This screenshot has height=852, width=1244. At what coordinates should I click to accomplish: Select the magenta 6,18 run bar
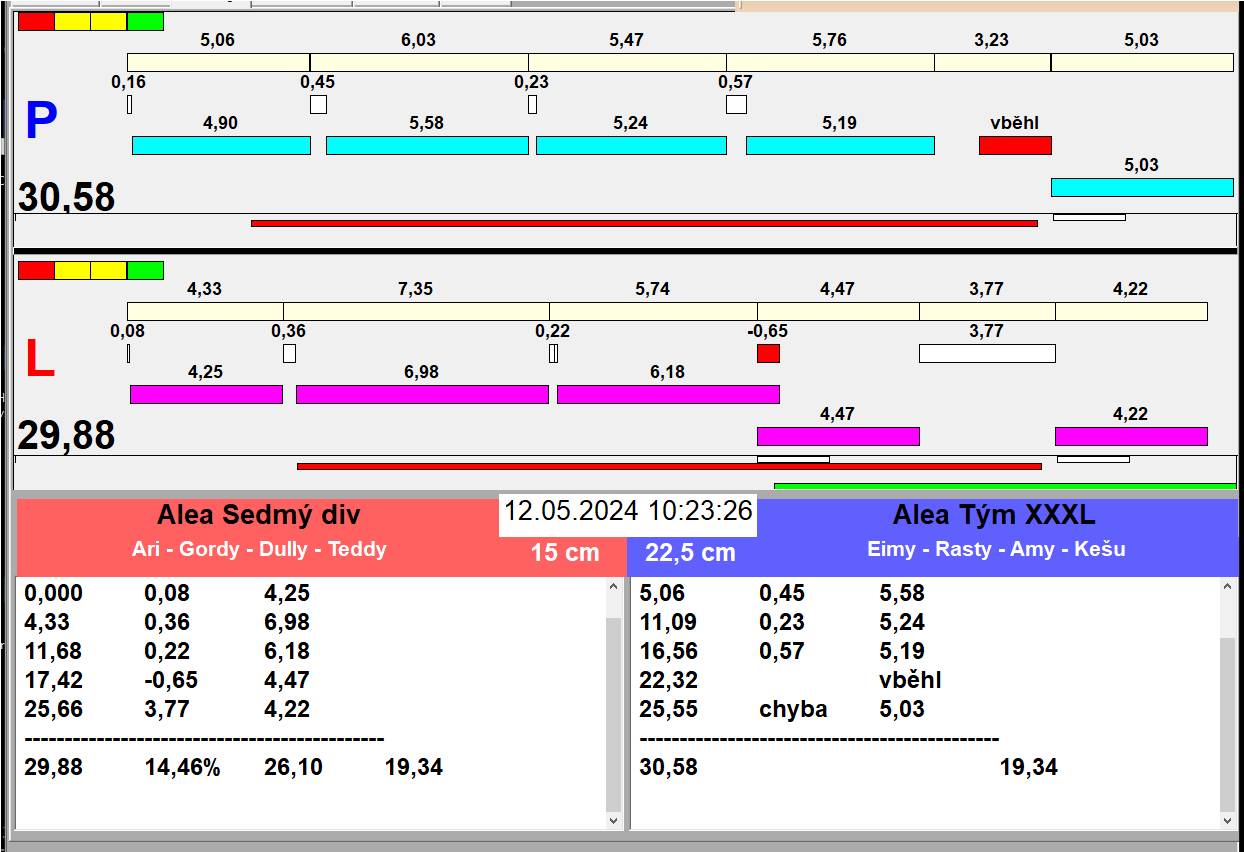point(668,394)
